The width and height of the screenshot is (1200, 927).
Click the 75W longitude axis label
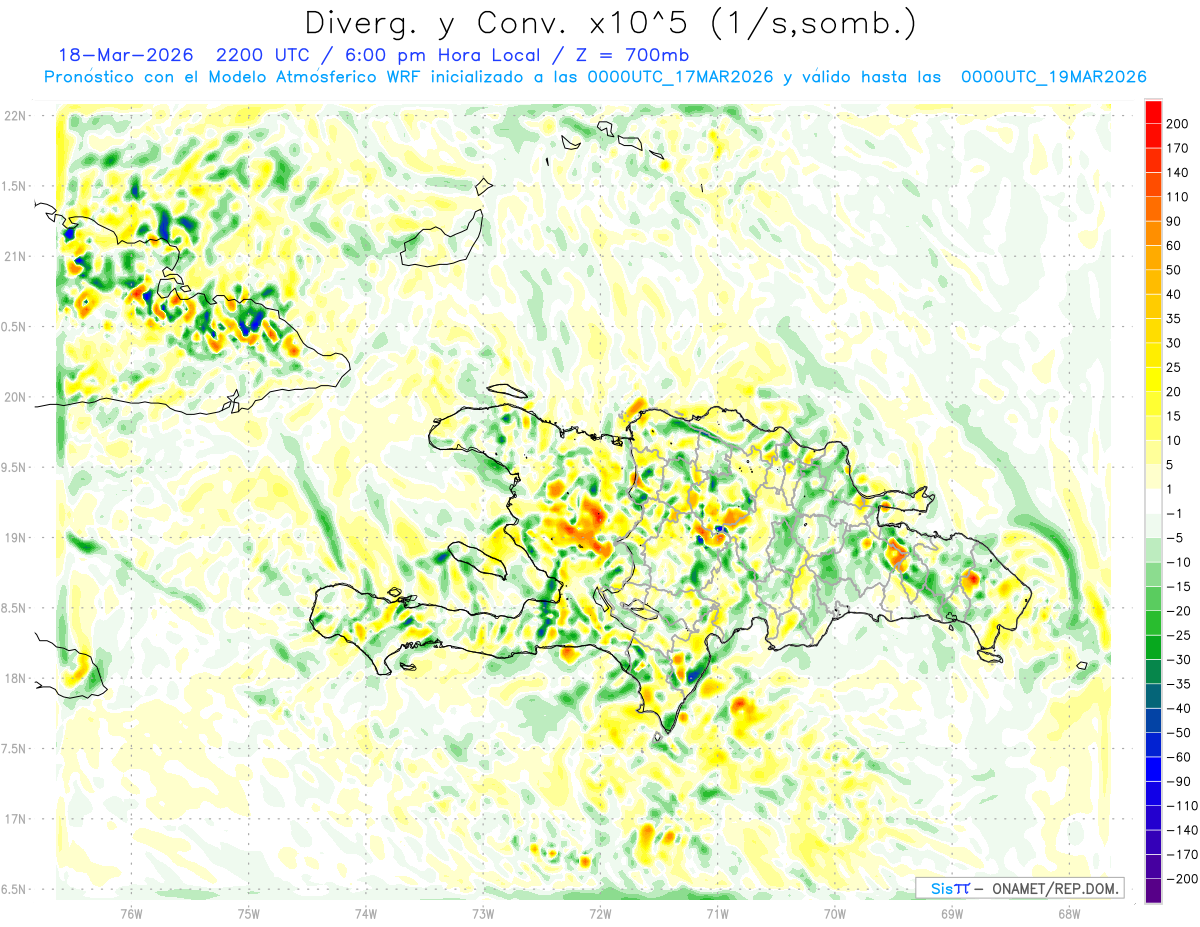click(x=249, y=913)
